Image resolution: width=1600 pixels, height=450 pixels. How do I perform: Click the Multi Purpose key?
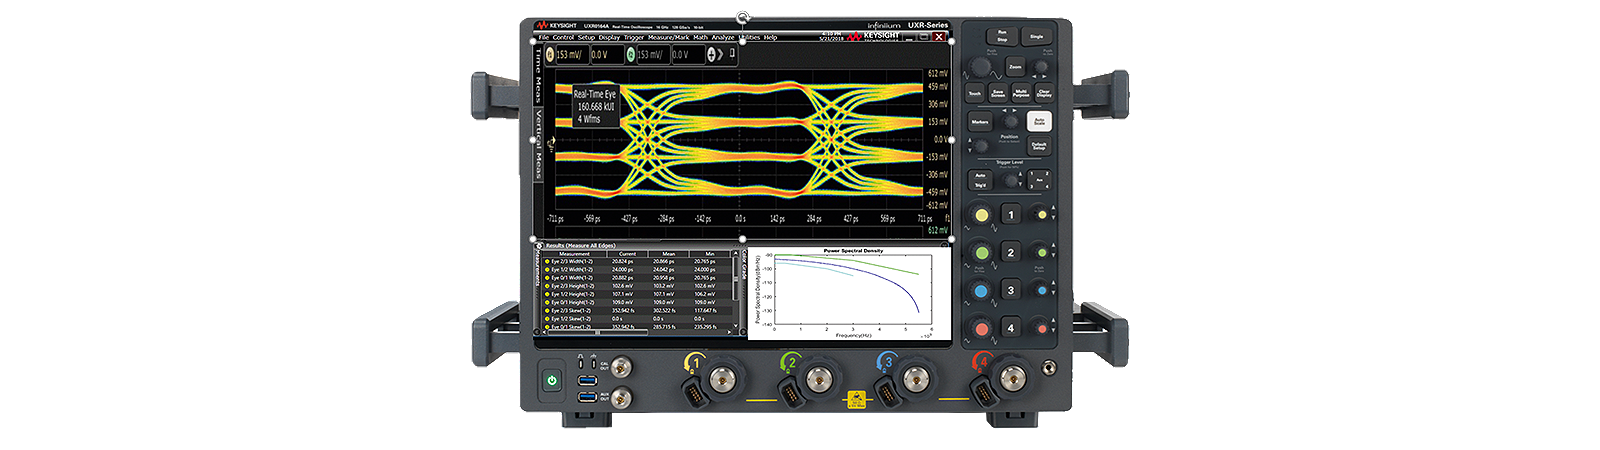pos(1021,93)
